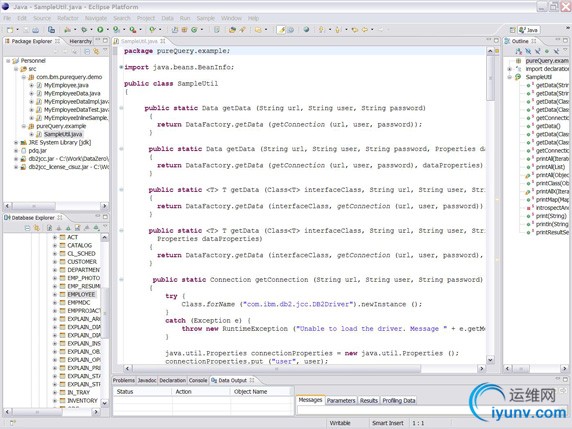Click Collapse All in Package Explorer toolbar
This screenshot has width=572, height=429.
point(87,51)
